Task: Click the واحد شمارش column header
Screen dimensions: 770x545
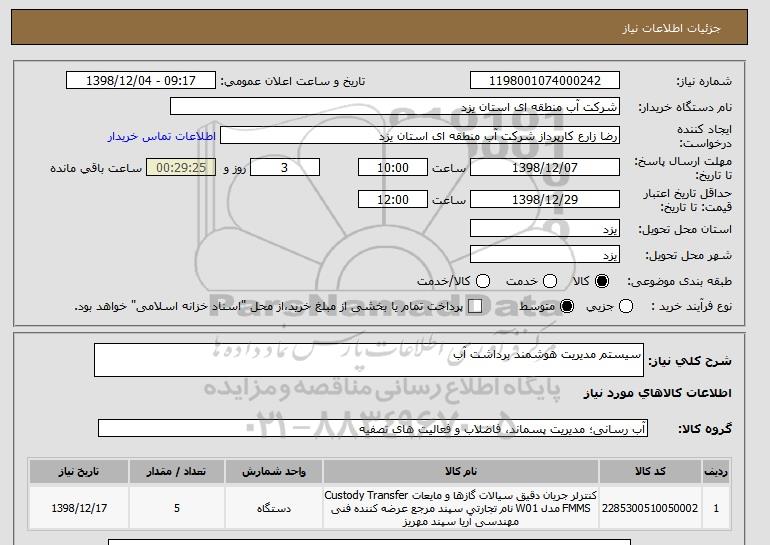Action: point(274,471)
